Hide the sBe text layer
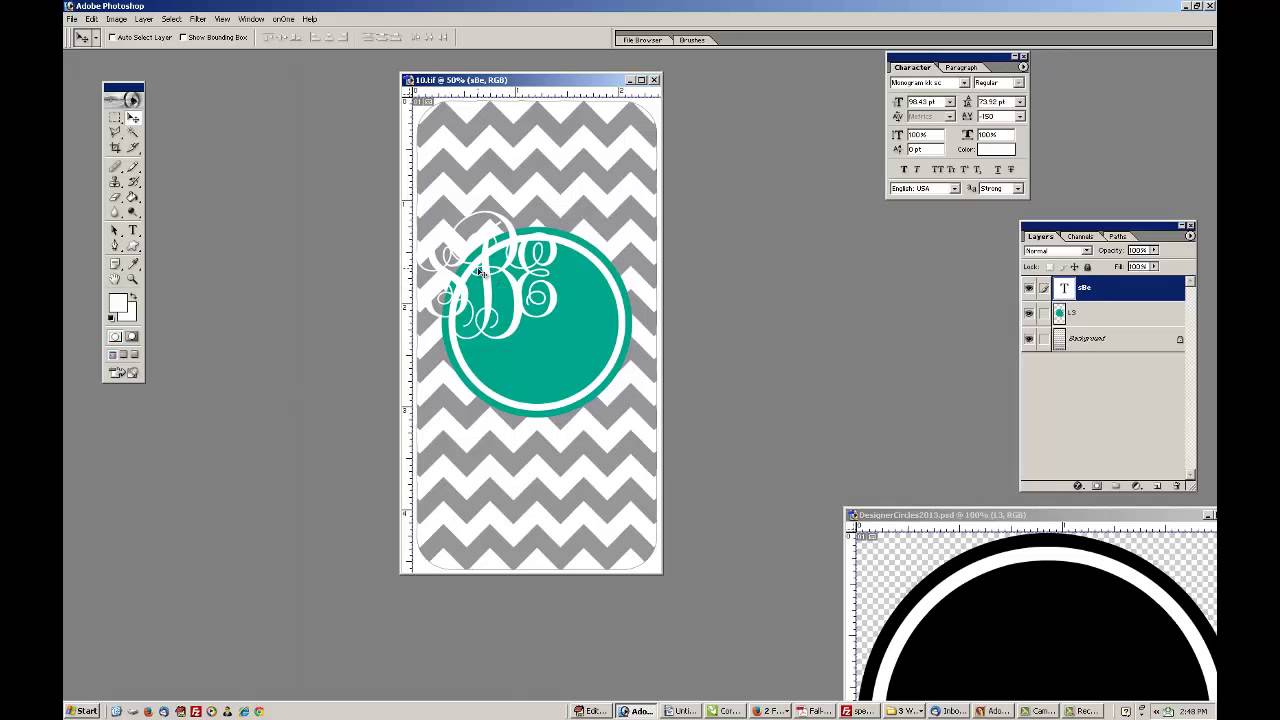Screen dimensions: 1280x720 point(1029,288)
